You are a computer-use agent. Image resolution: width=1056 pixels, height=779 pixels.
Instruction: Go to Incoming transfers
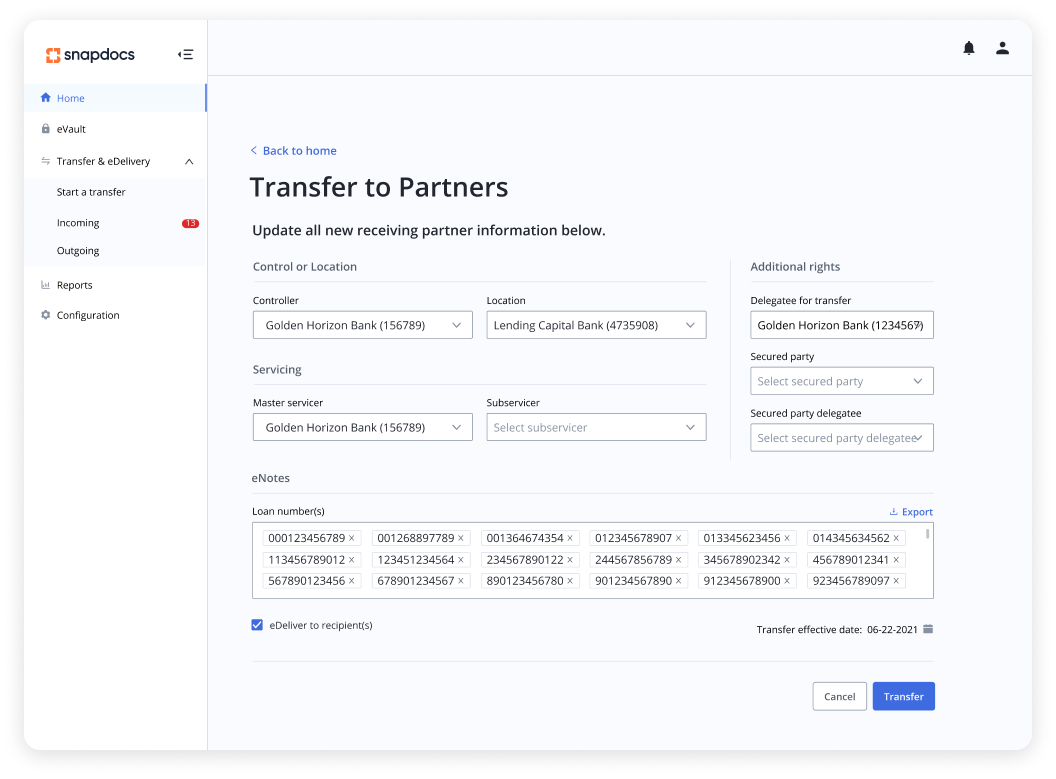click(78, 222)
